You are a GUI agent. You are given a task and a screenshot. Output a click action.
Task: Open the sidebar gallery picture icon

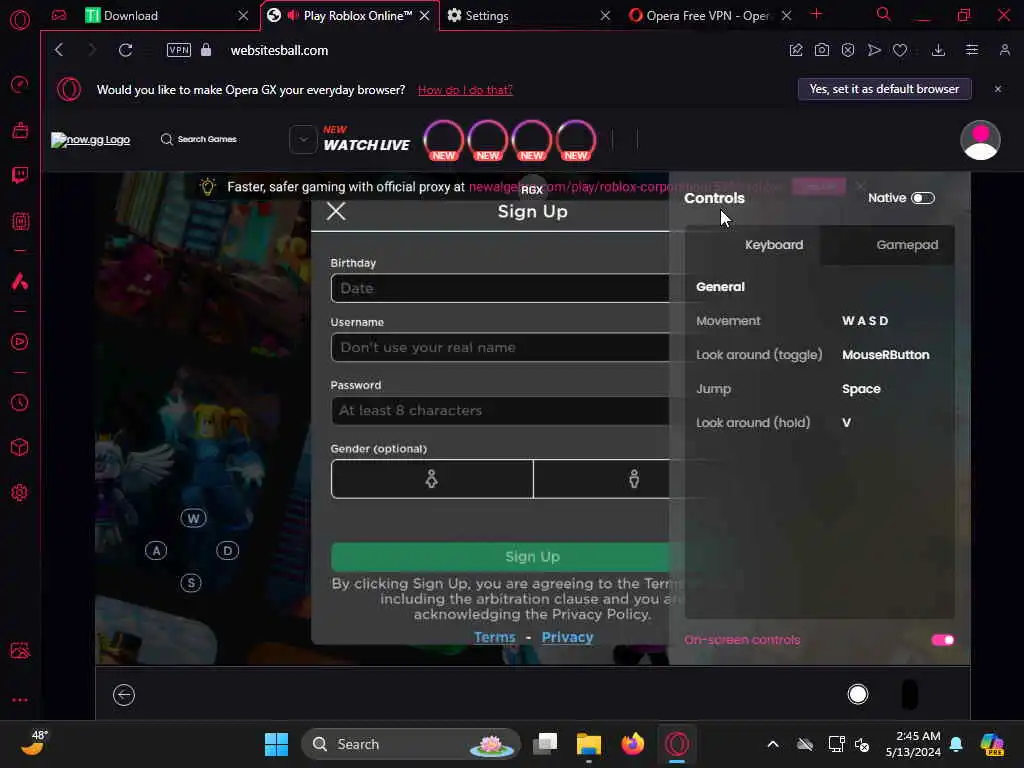point(20,650)
